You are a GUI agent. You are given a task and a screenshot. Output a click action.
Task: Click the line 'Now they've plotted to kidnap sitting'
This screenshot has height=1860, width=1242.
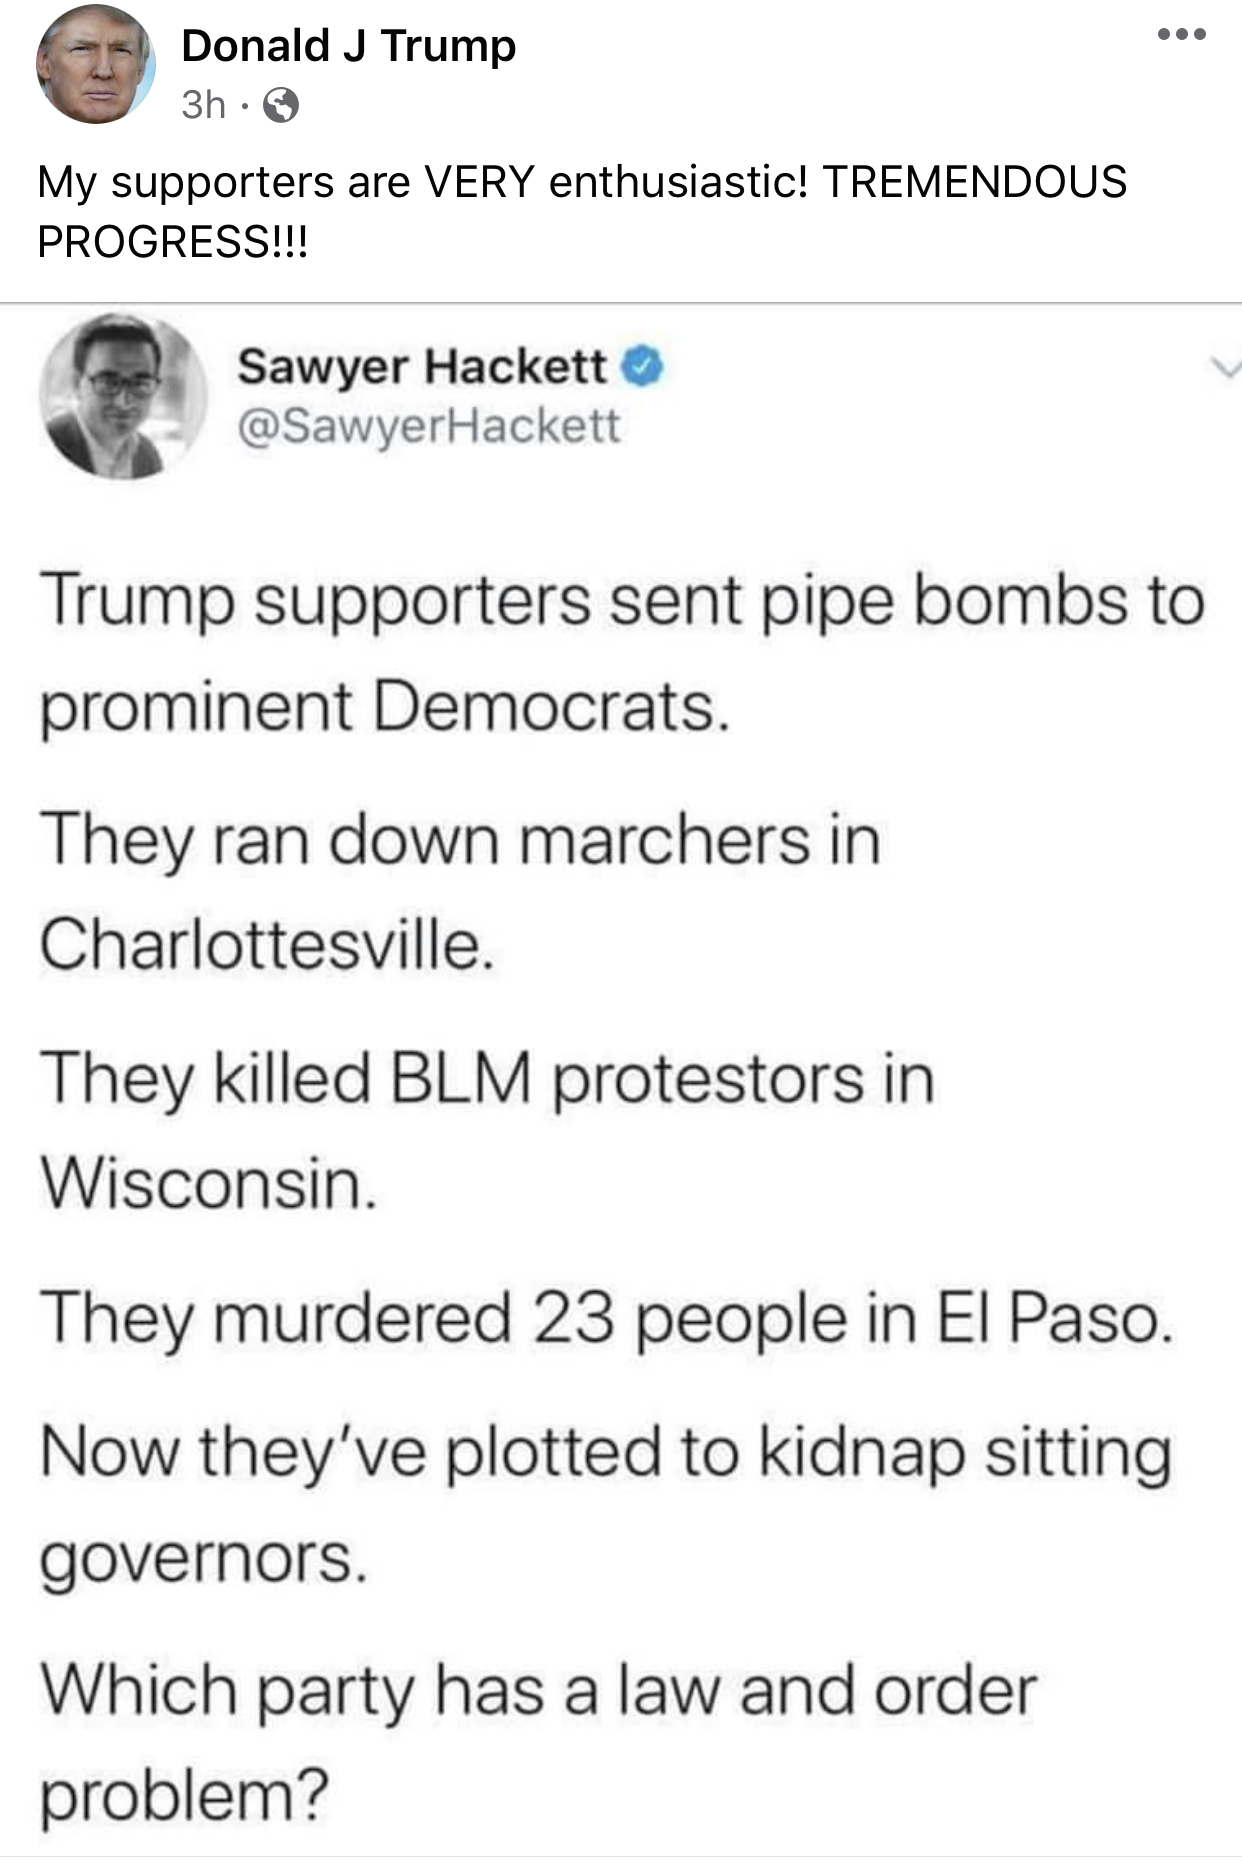(605, 1452)
